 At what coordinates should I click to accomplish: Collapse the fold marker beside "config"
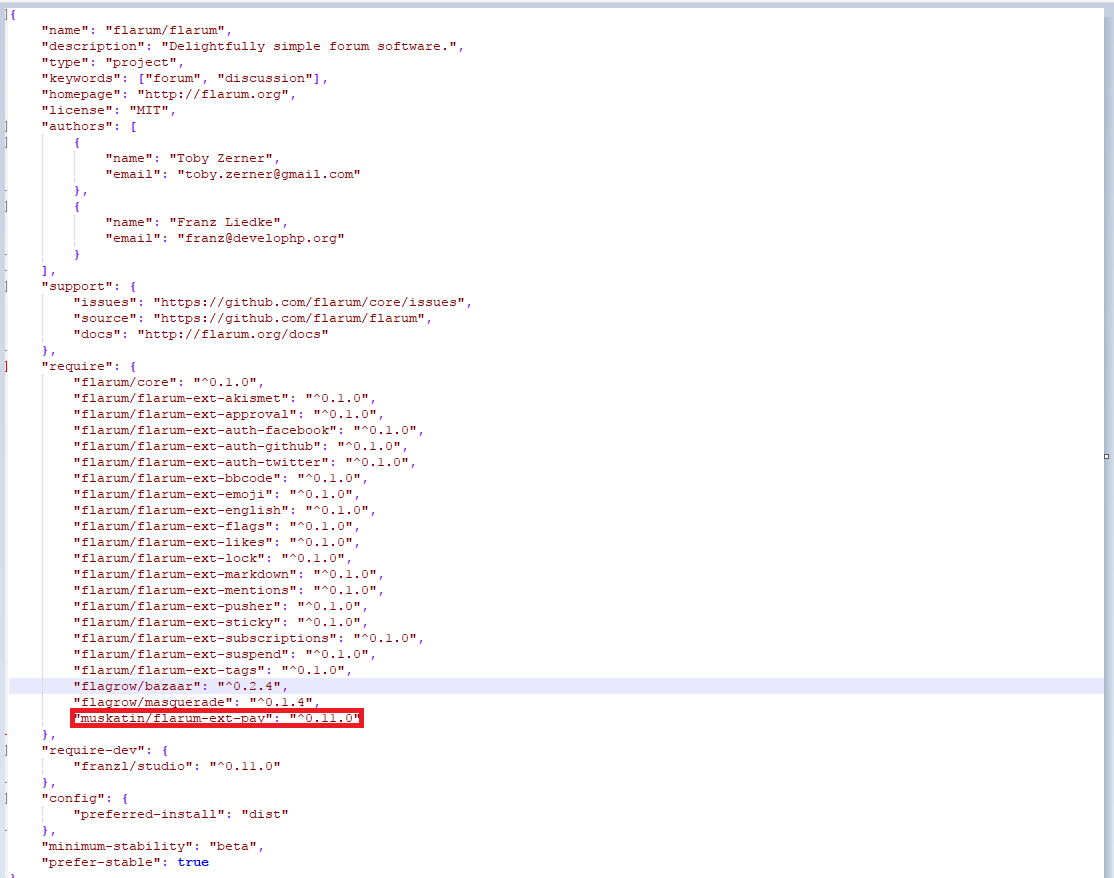tap(6, 798)
